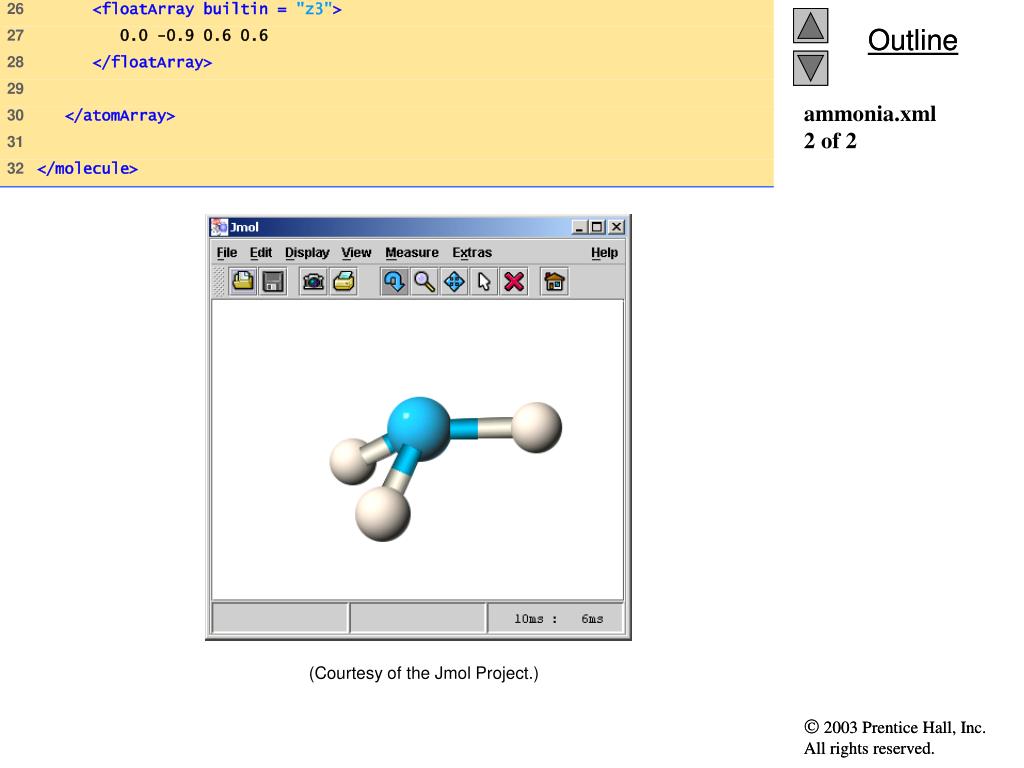Viewport: 1024px width, 768px height.
Task: Click the Home reset view icon
Action: click(554, 281)
